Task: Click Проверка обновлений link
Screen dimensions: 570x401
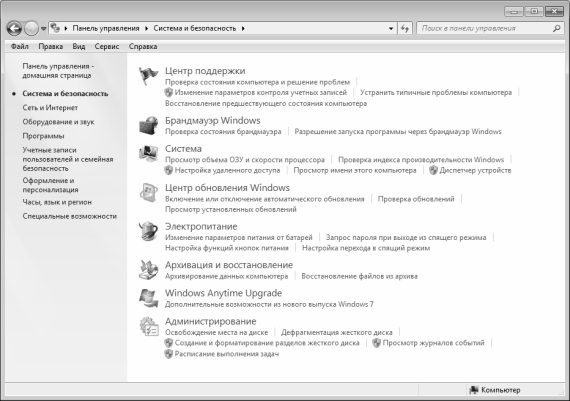Action: (x=416, y=199)
